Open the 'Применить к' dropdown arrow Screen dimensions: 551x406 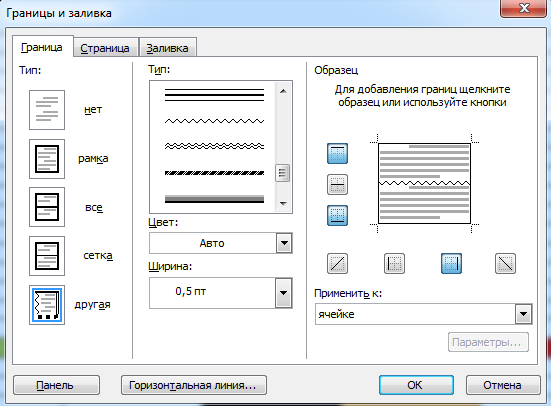point(523,314)
